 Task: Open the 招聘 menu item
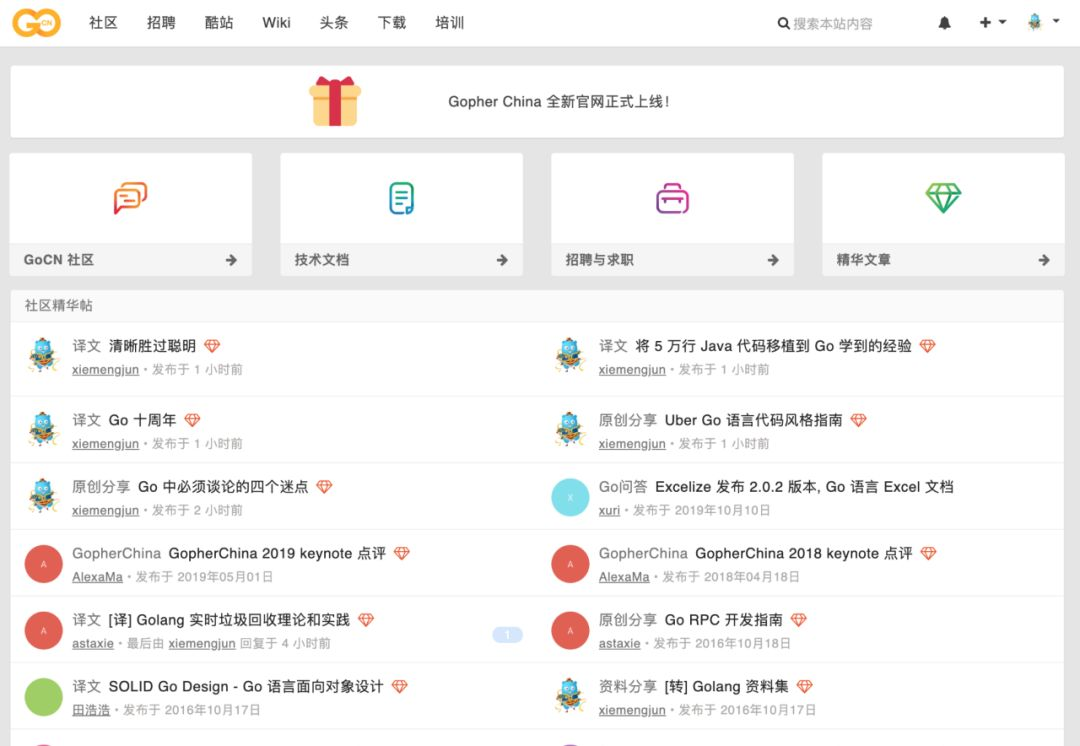[x=161, y=23]
